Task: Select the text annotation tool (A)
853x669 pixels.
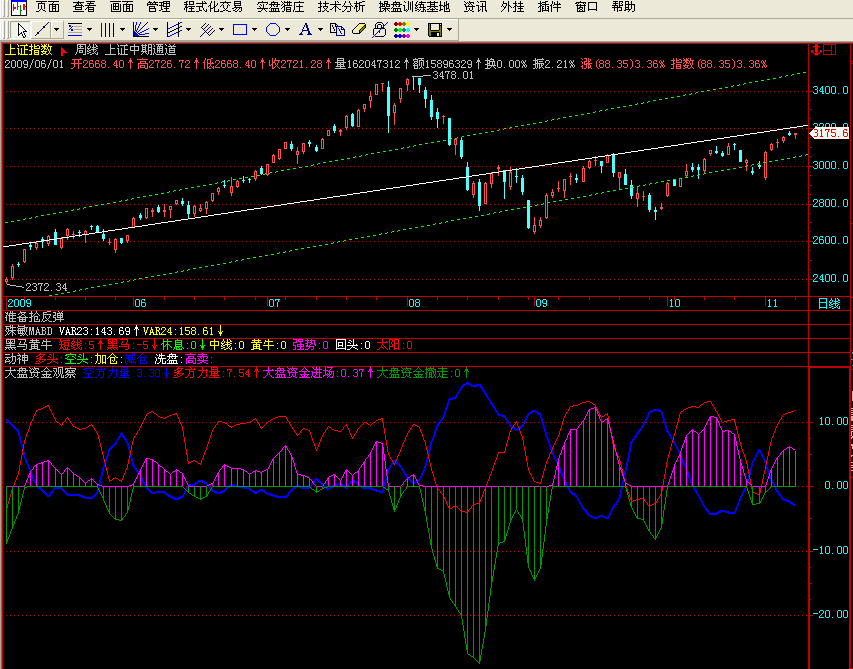Action: point(306,30)
